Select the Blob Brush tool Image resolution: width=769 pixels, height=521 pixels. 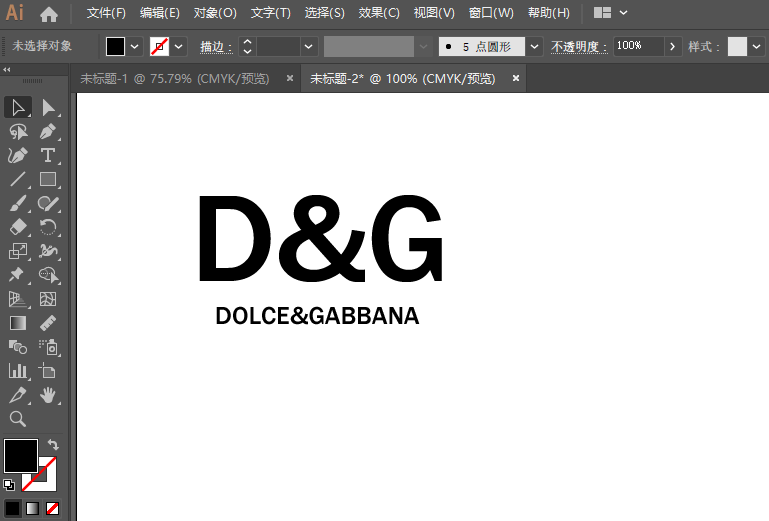pos(48,203)
